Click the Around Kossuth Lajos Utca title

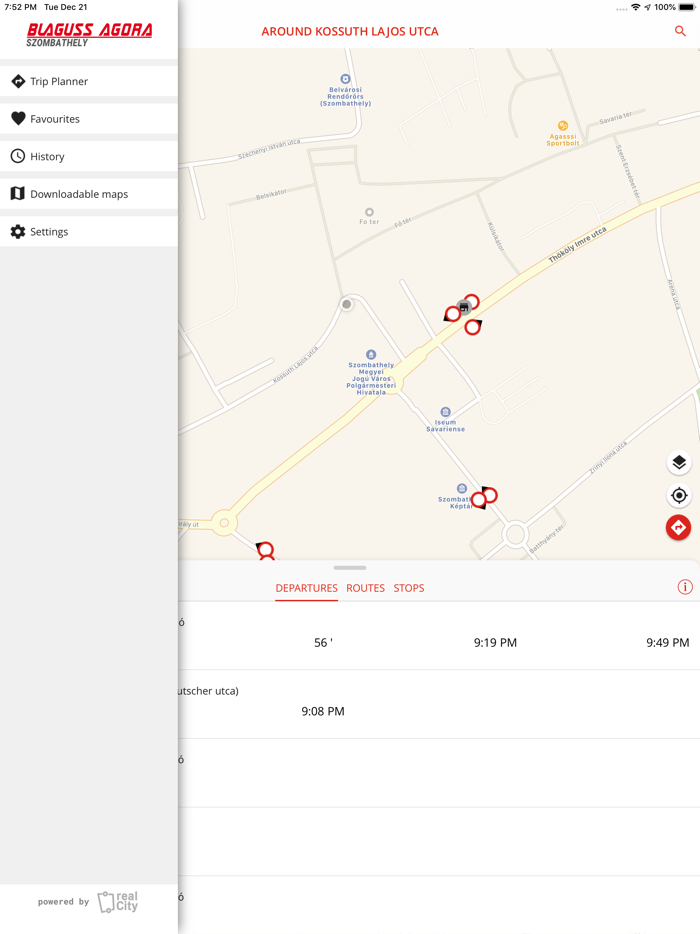pyautogui.click(x=350, y=32)
